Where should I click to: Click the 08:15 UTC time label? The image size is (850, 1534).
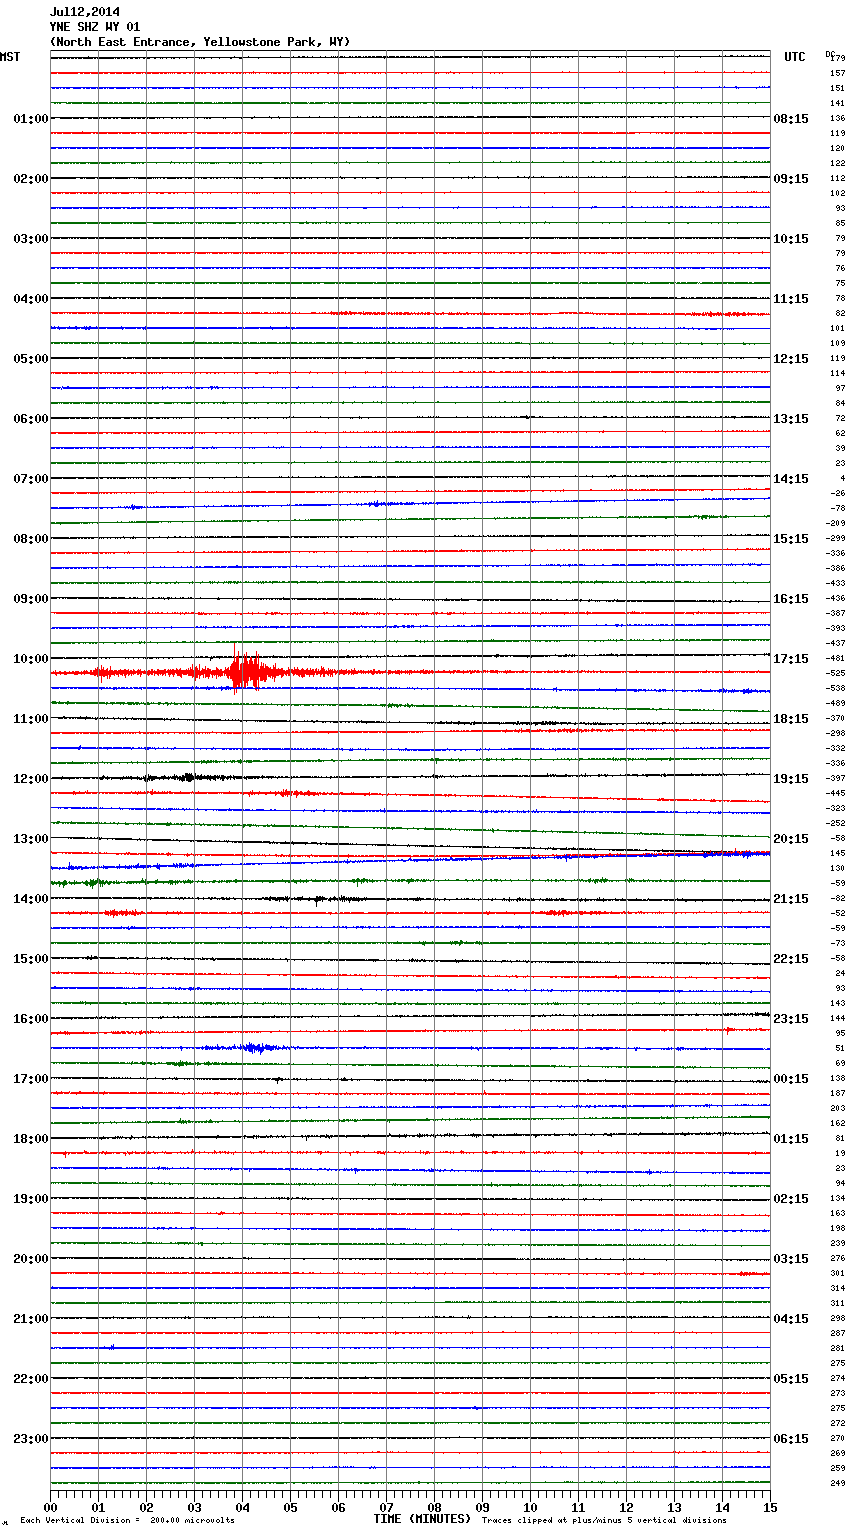(x=791, y=119)
